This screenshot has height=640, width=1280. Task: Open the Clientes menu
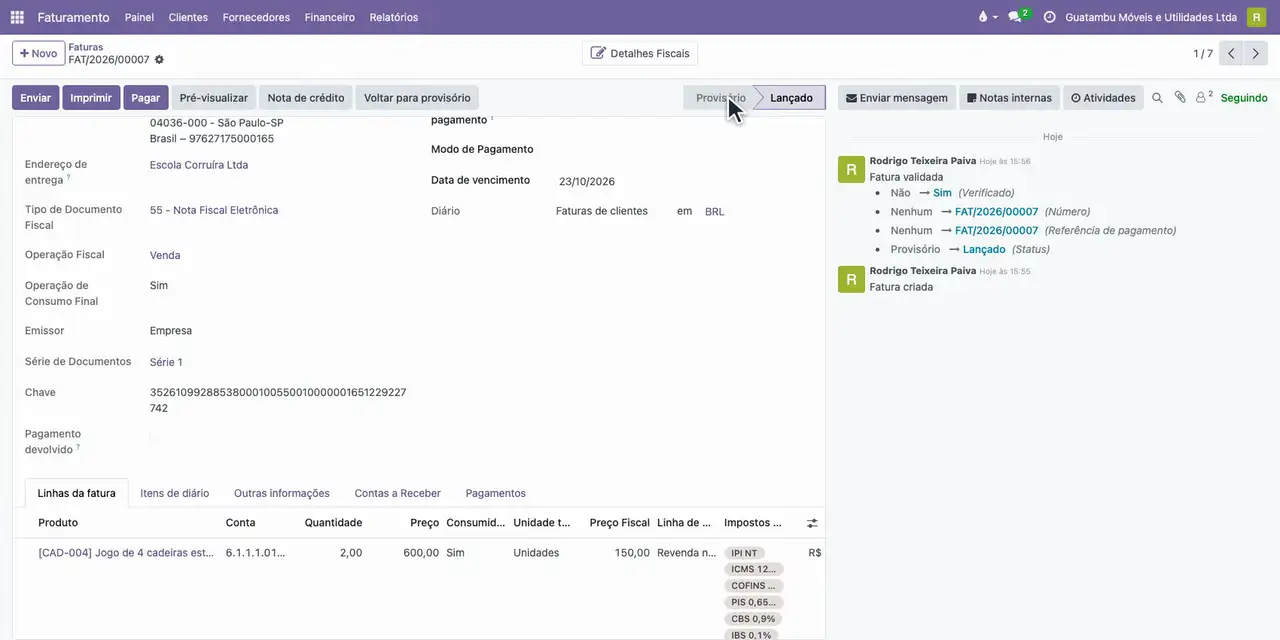(188, 17)
